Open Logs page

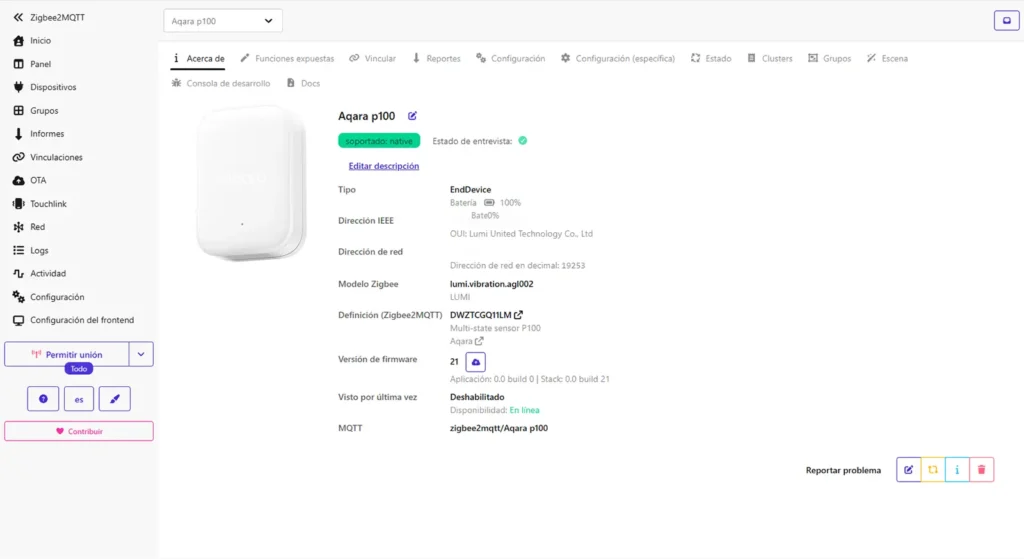tap(31, 251)
